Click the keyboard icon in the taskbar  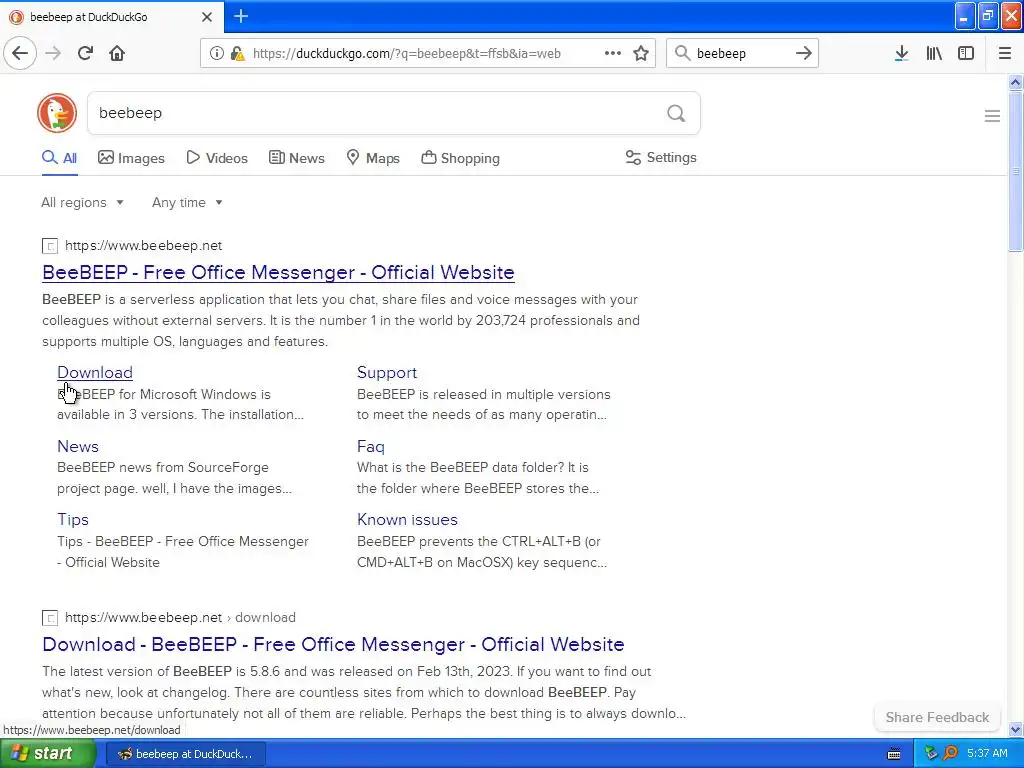click(x=894, y=754)
